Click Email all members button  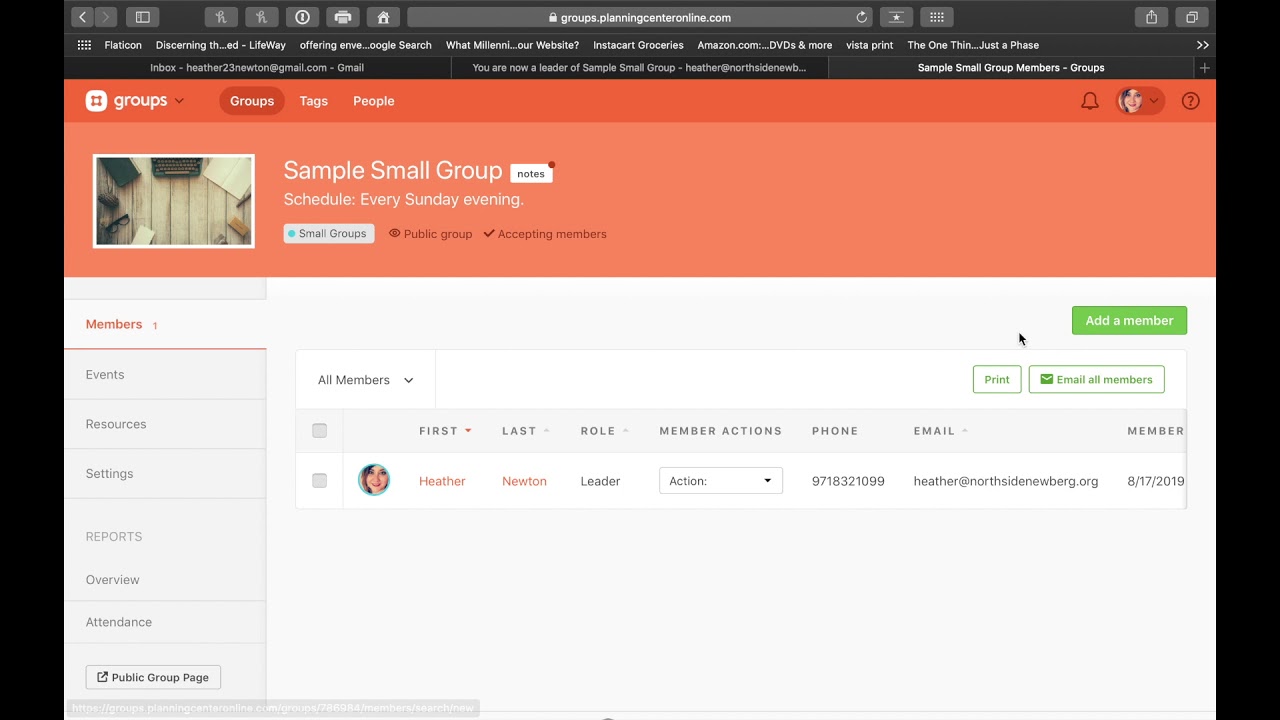pyautogui.click(x=1096, y=380)
